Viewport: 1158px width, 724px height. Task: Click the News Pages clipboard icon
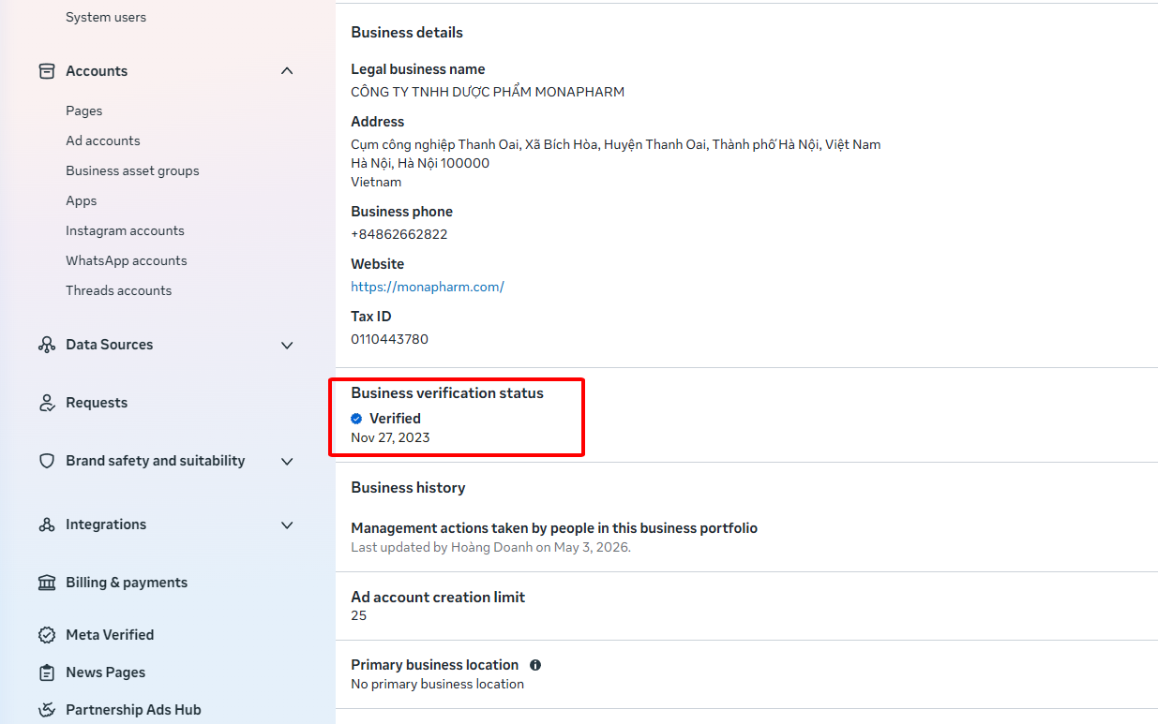click(x=47, y=673)
